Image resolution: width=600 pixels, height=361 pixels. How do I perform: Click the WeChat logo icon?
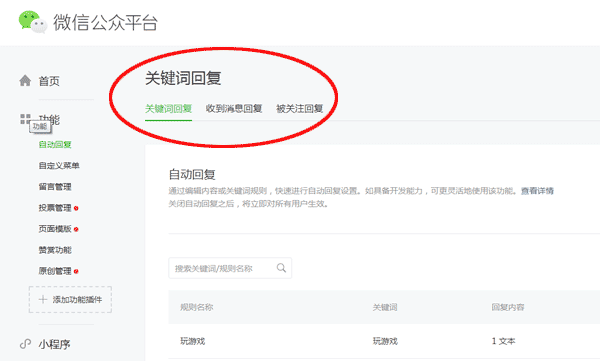33,22
